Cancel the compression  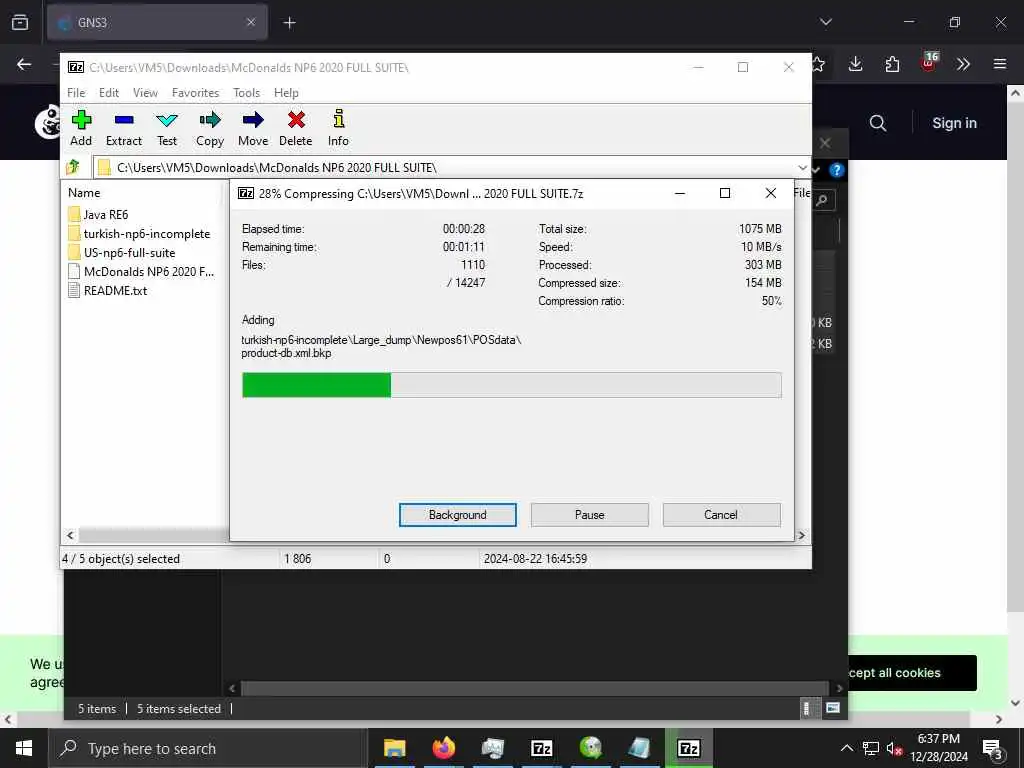point(721,515)
